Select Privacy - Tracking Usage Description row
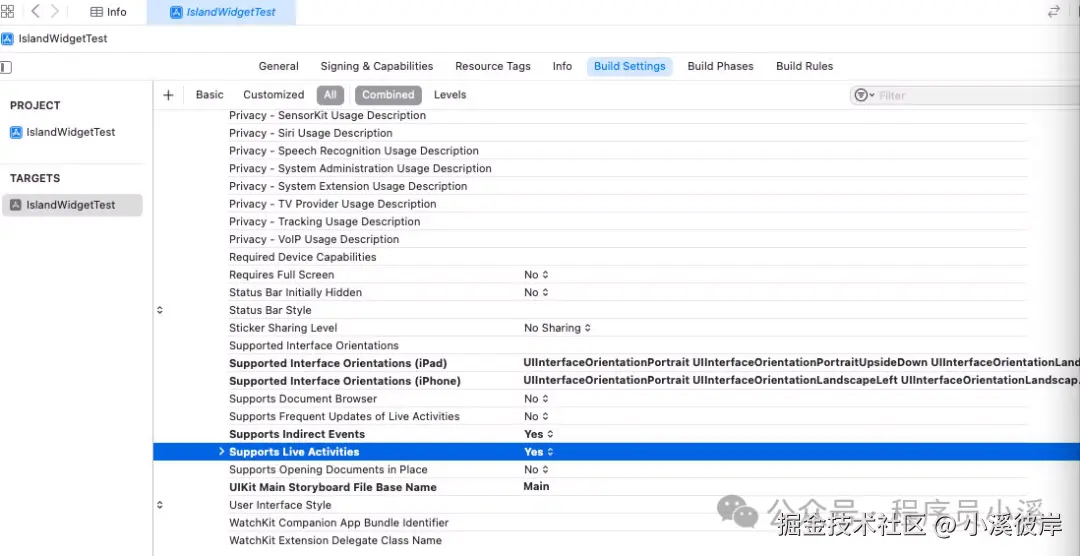 pyautogui.click(x=324, y=221)
